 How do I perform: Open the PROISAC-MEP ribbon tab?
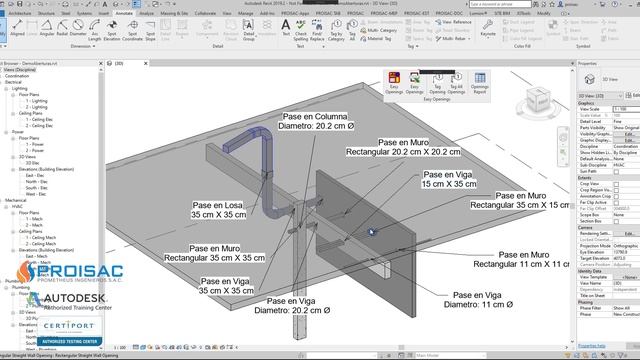click(384, 13)
